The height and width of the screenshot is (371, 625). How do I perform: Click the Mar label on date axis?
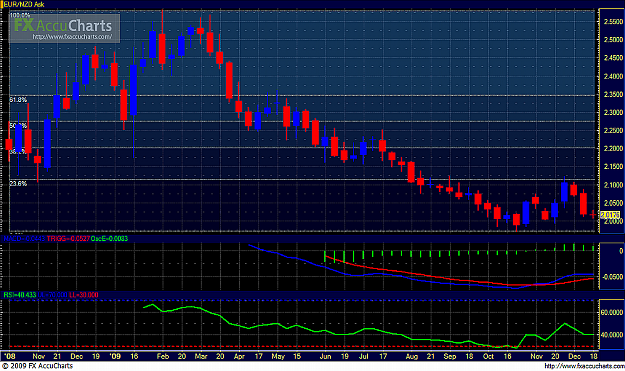(201, 356)
